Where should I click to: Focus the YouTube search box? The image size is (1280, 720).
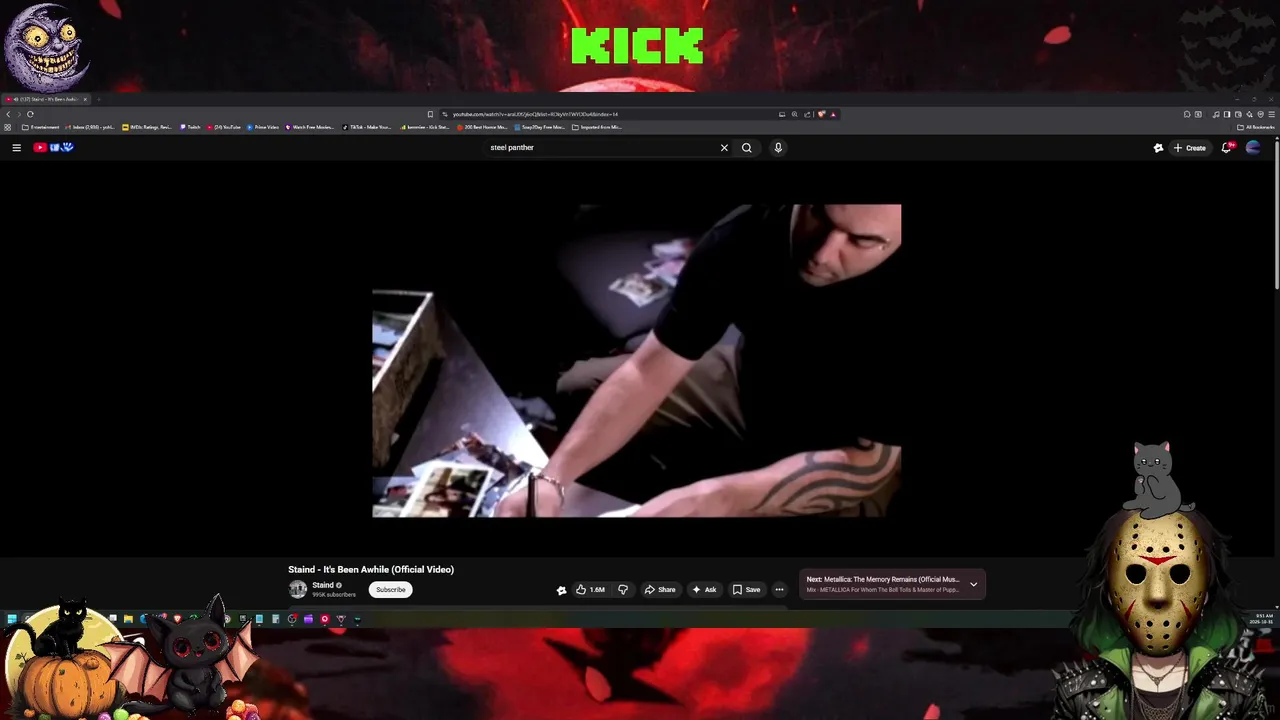(x=600, y=147)
